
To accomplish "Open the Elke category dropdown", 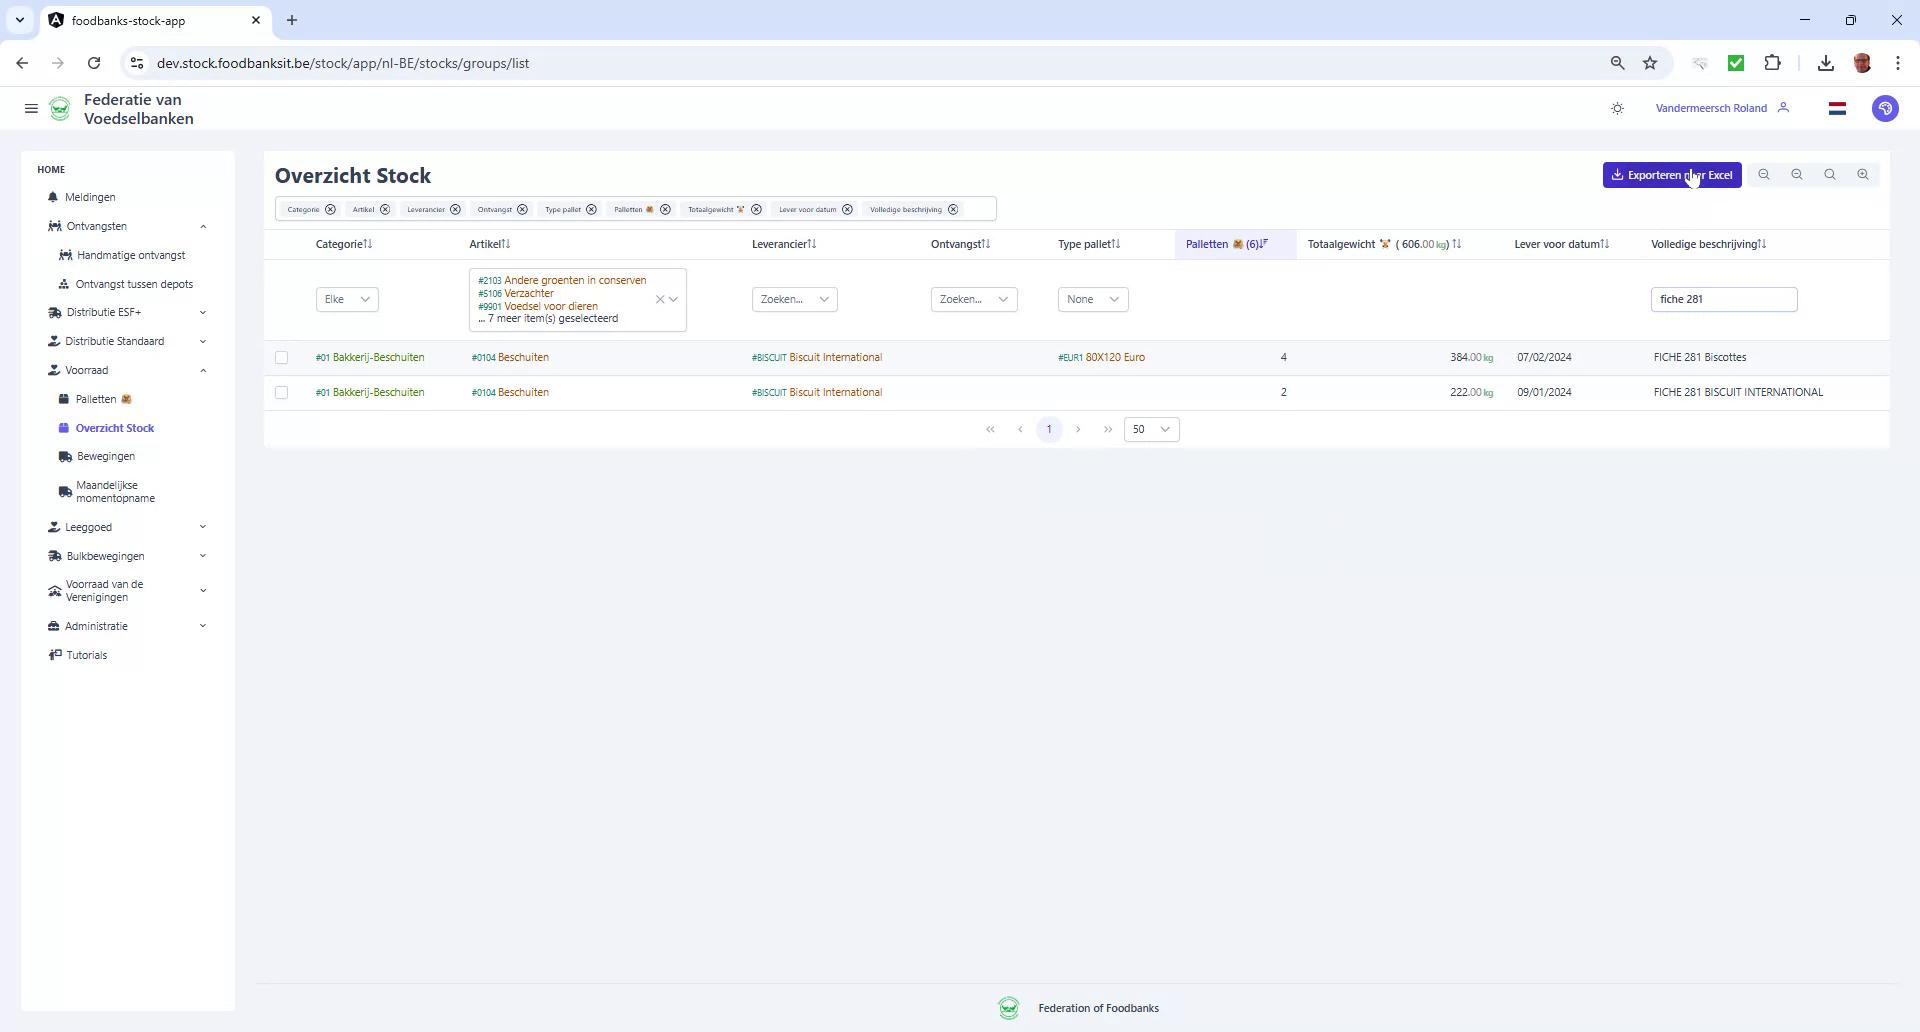I will pos(346,299).
